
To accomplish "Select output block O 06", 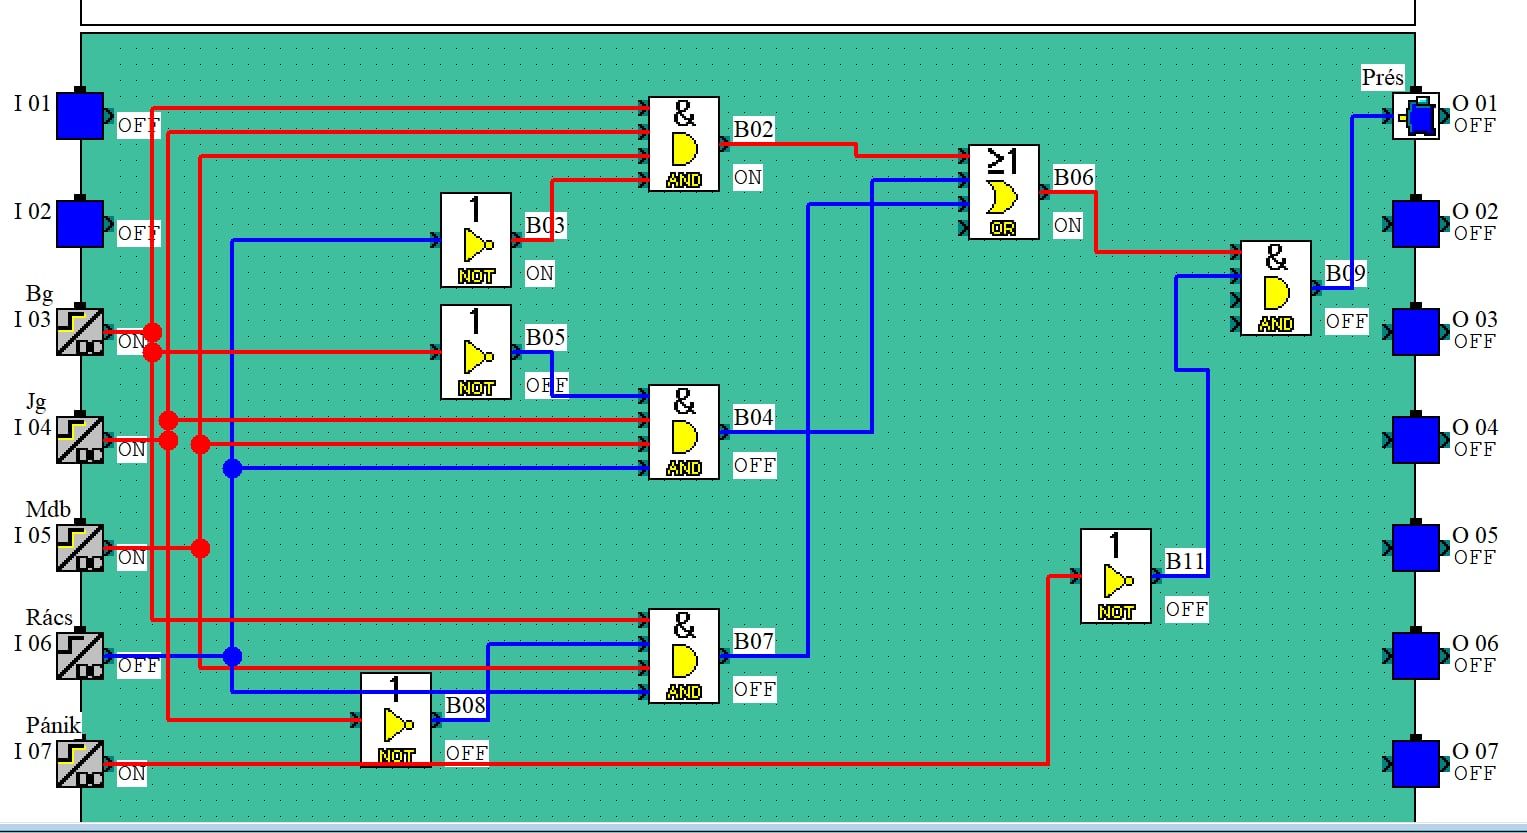I will 1416,655.
